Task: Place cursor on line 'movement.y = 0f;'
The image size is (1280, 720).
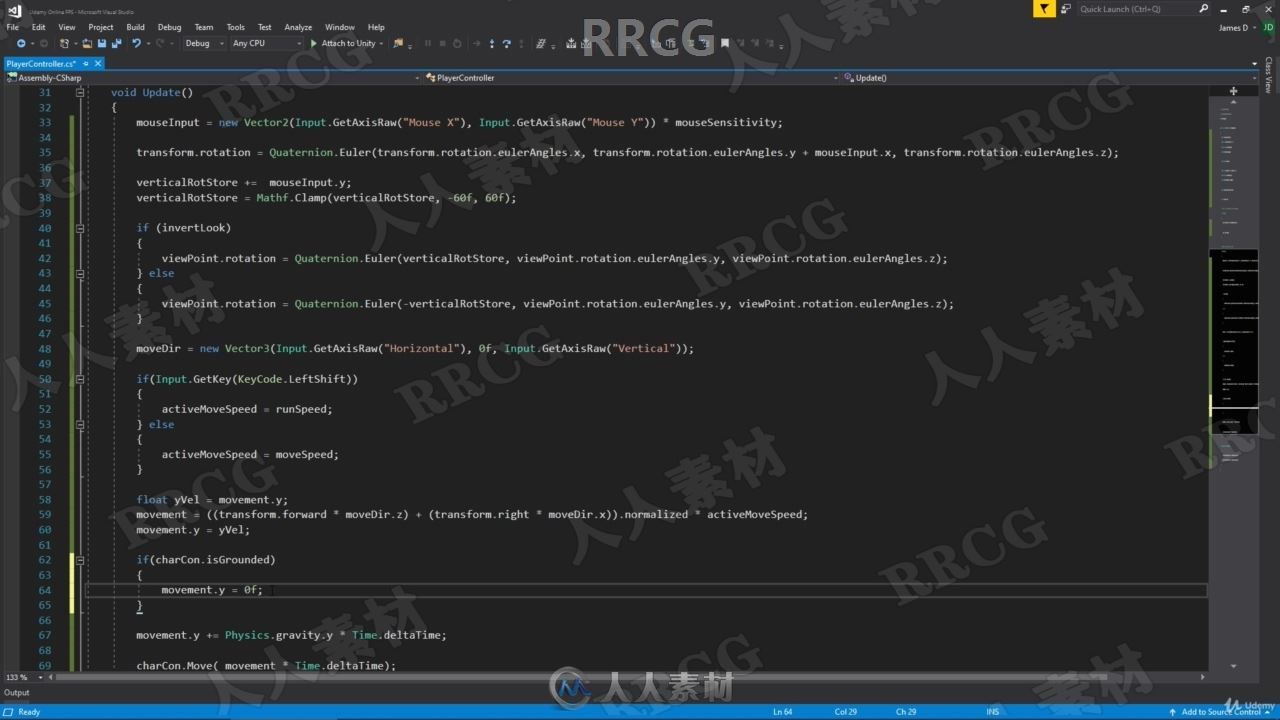Action: pyautogui.click(x=212, y=590)
